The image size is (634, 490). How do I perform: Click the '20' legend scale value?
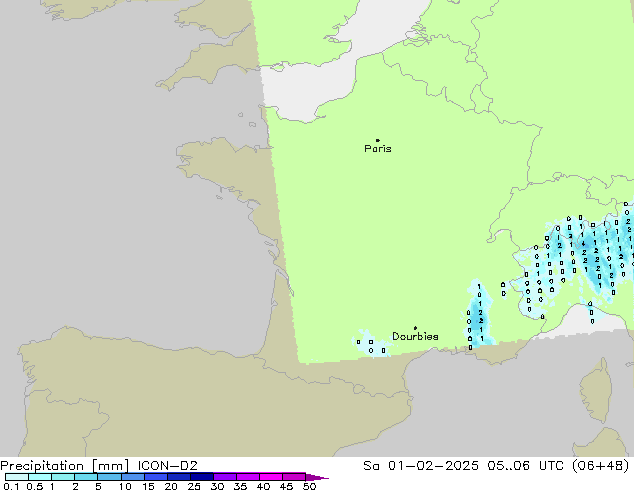[x=171, y=486]
